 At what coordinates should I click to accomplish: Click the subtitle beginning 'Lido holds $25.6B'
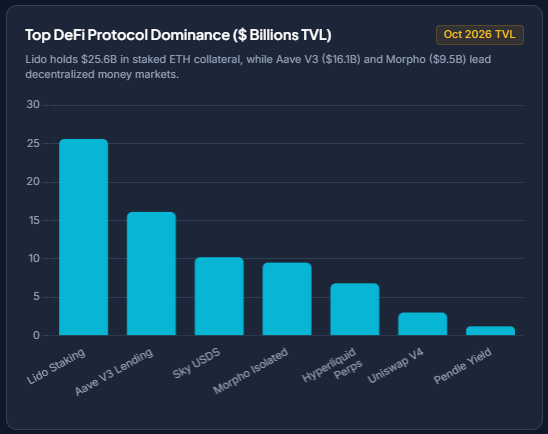(x=258, y=67)
